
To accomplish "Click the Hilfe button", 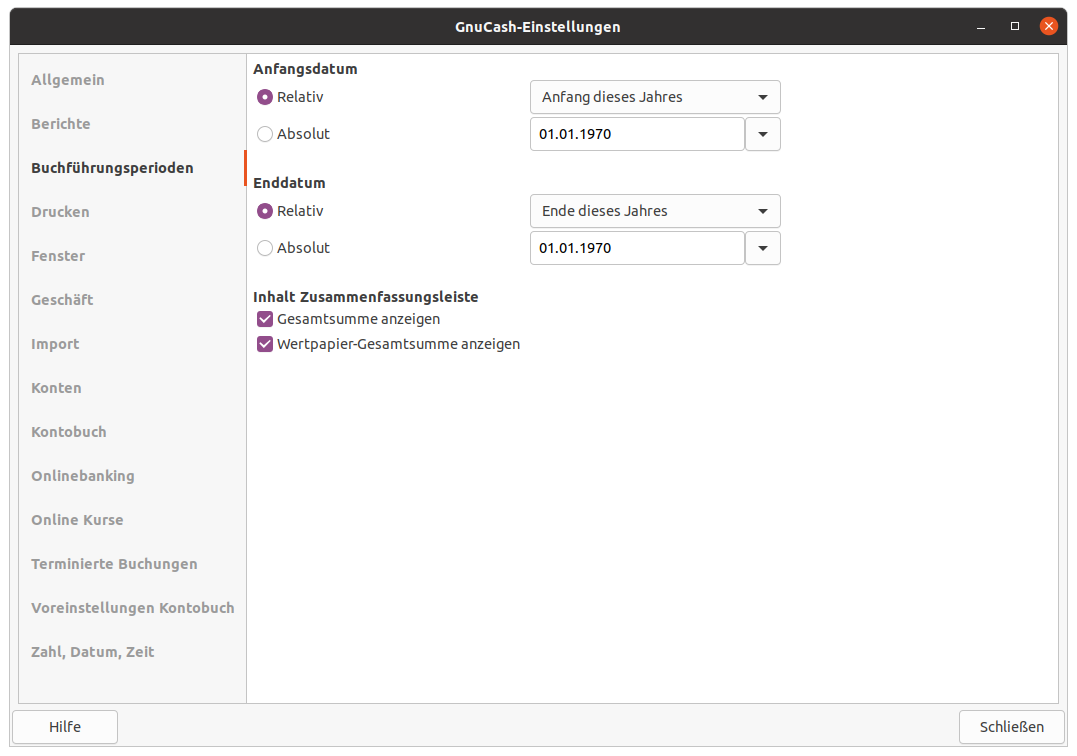I will [65, 727].
